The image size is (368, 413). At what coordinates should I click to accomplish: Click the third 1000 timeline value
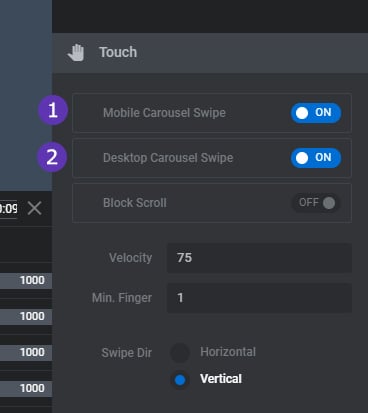[32, 352]
